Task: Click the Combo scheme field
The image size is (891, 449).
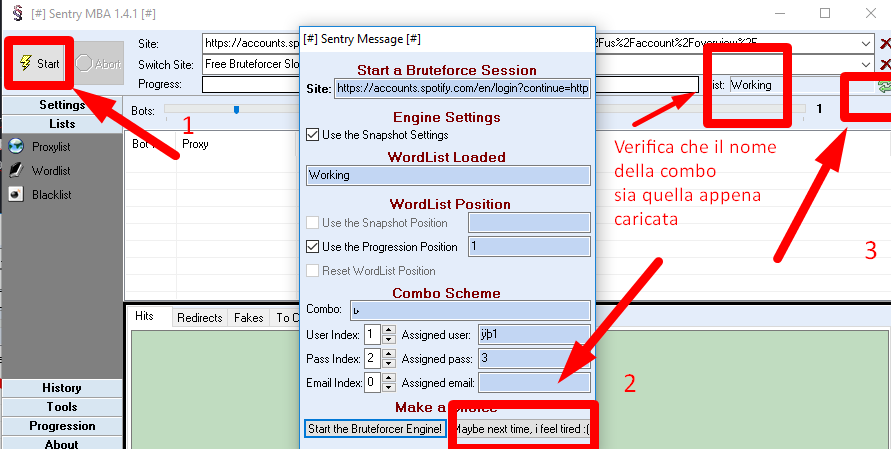Action: (471, 310)
